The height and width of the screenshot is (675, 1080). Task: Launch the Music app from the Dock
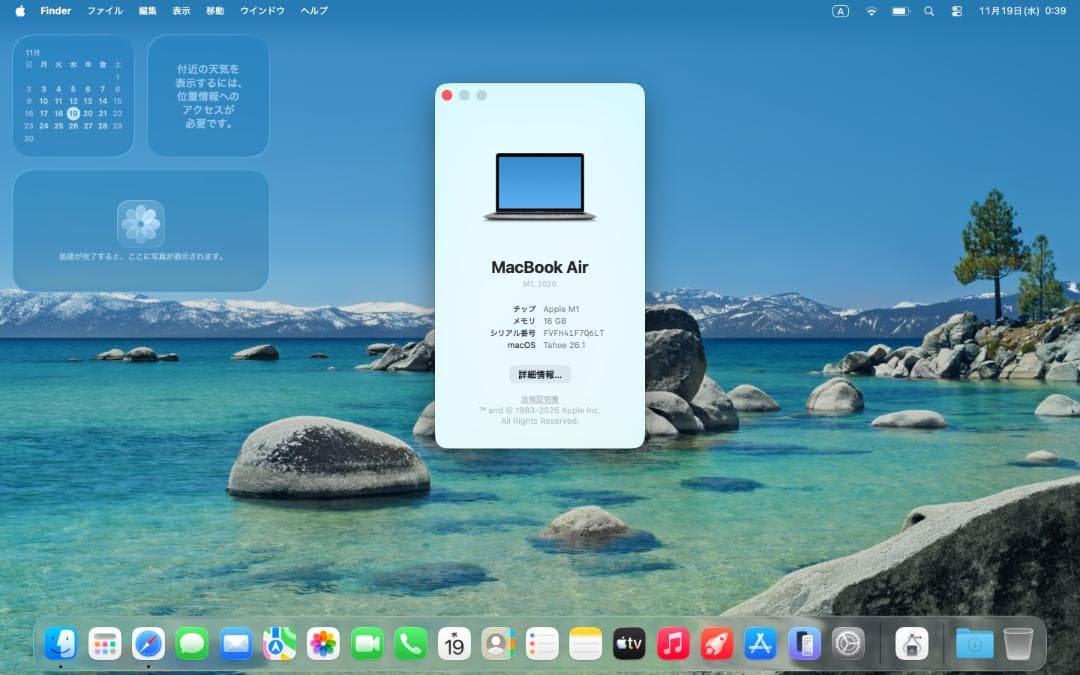pyautogui.click(x=671, y=643)
